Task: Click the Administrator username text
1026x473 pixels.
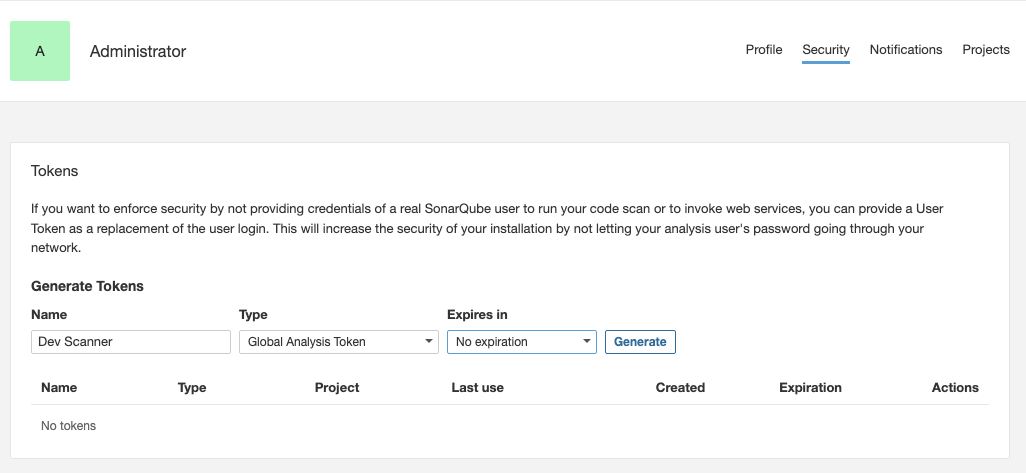Action: pyautogui.click(x=138, y=51)
